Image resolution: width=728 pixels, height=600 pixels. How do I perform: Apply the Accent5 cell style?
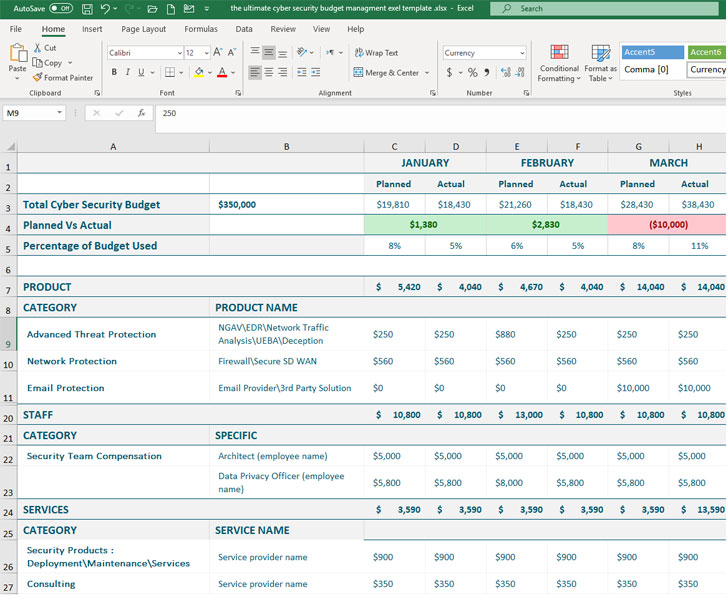coord(652,52)
